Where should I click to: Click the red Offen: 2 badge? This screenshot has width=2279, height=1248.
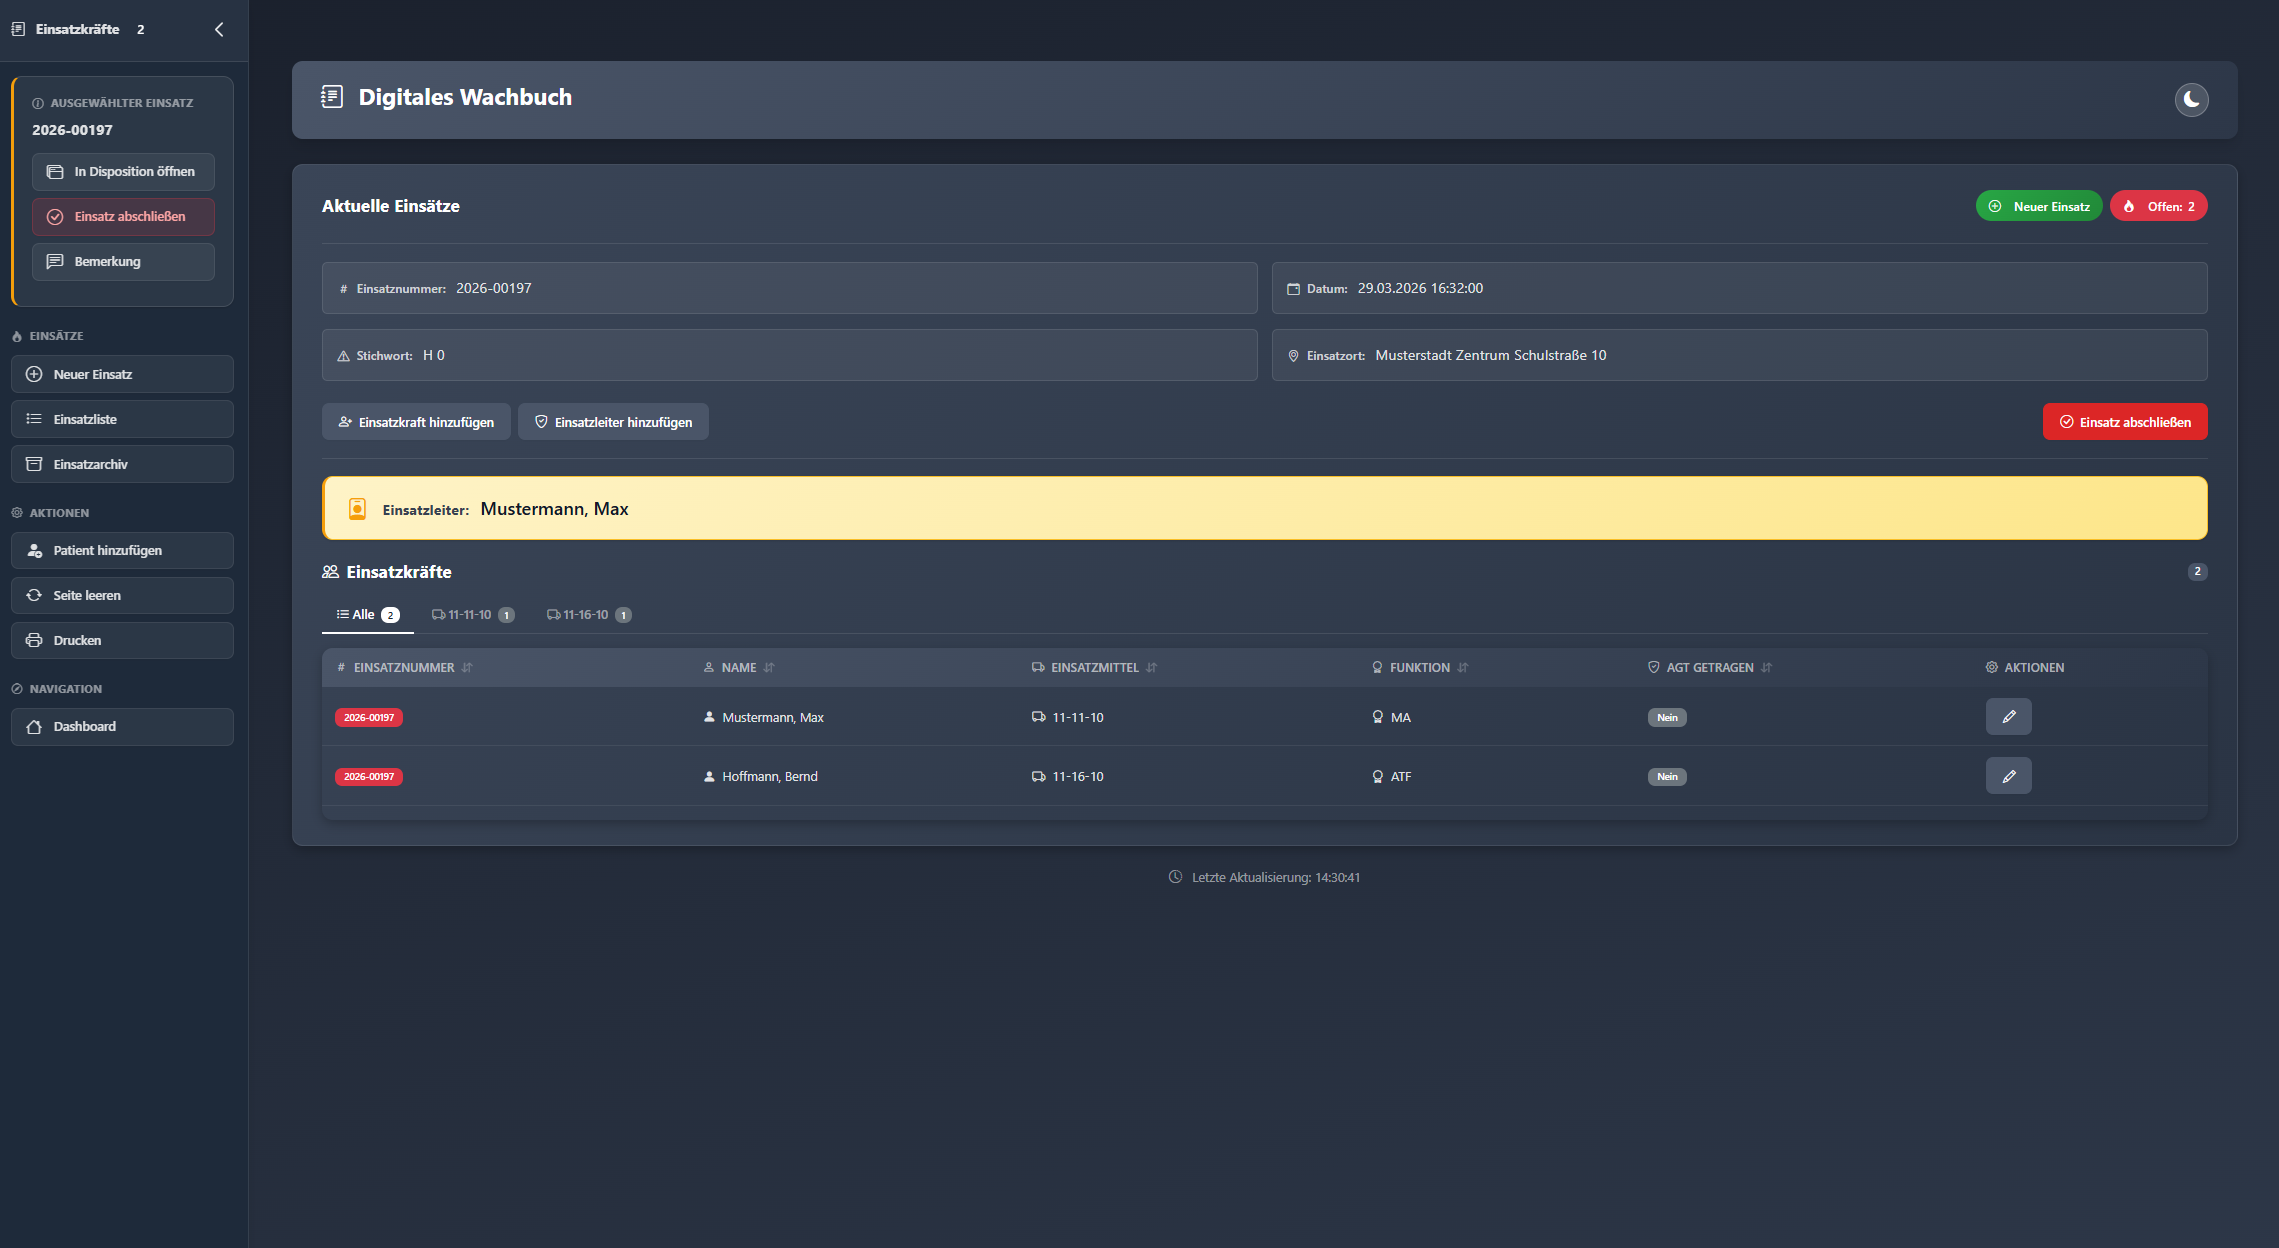click(2159, 206)
